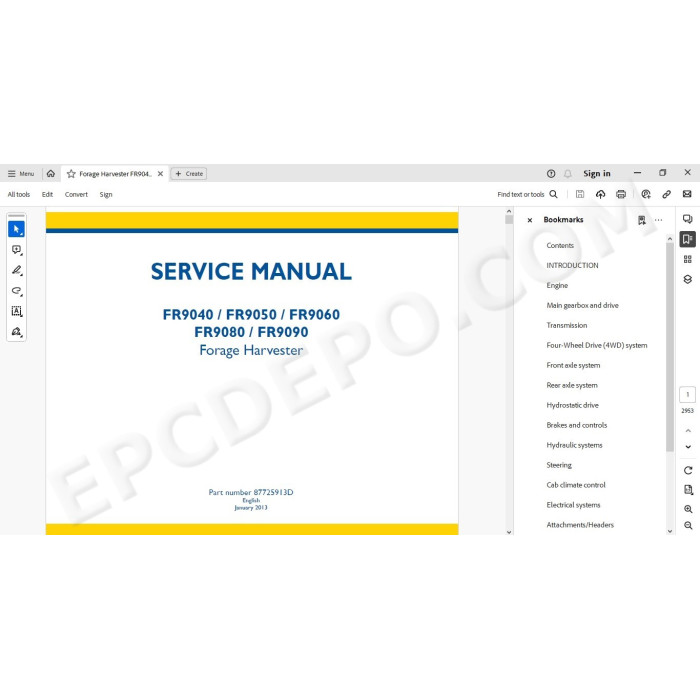Click the current page number box
The width and height of the screenshot is (700, 700).
pyautogui.click(x=688, y=395)
